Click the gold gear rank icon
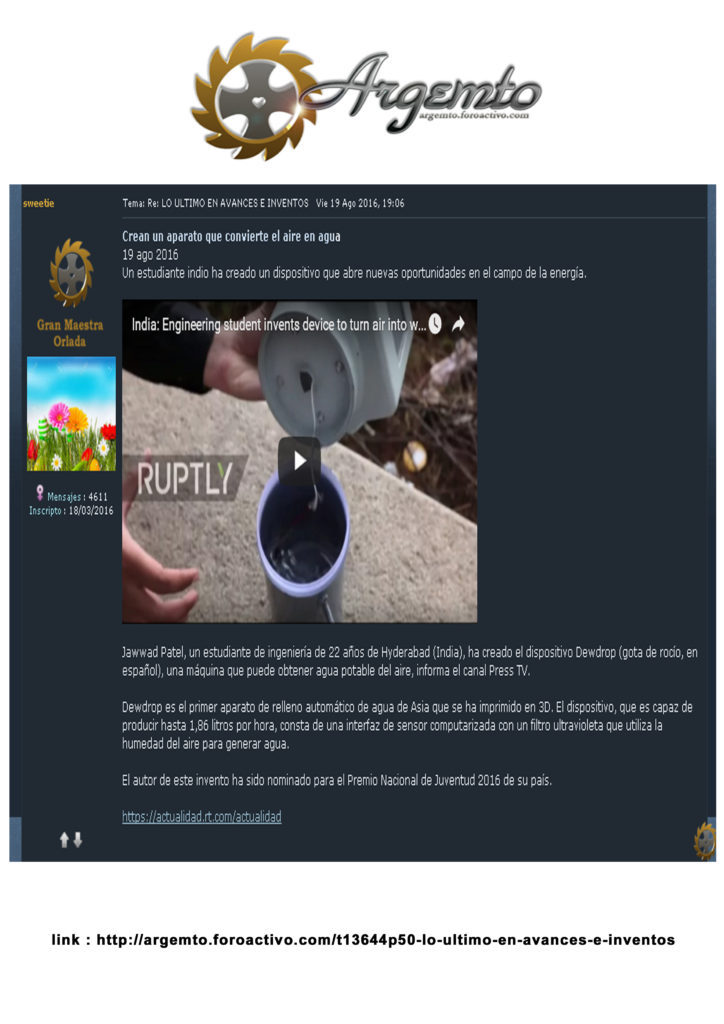724x1024 pixels. pos(71,272)
